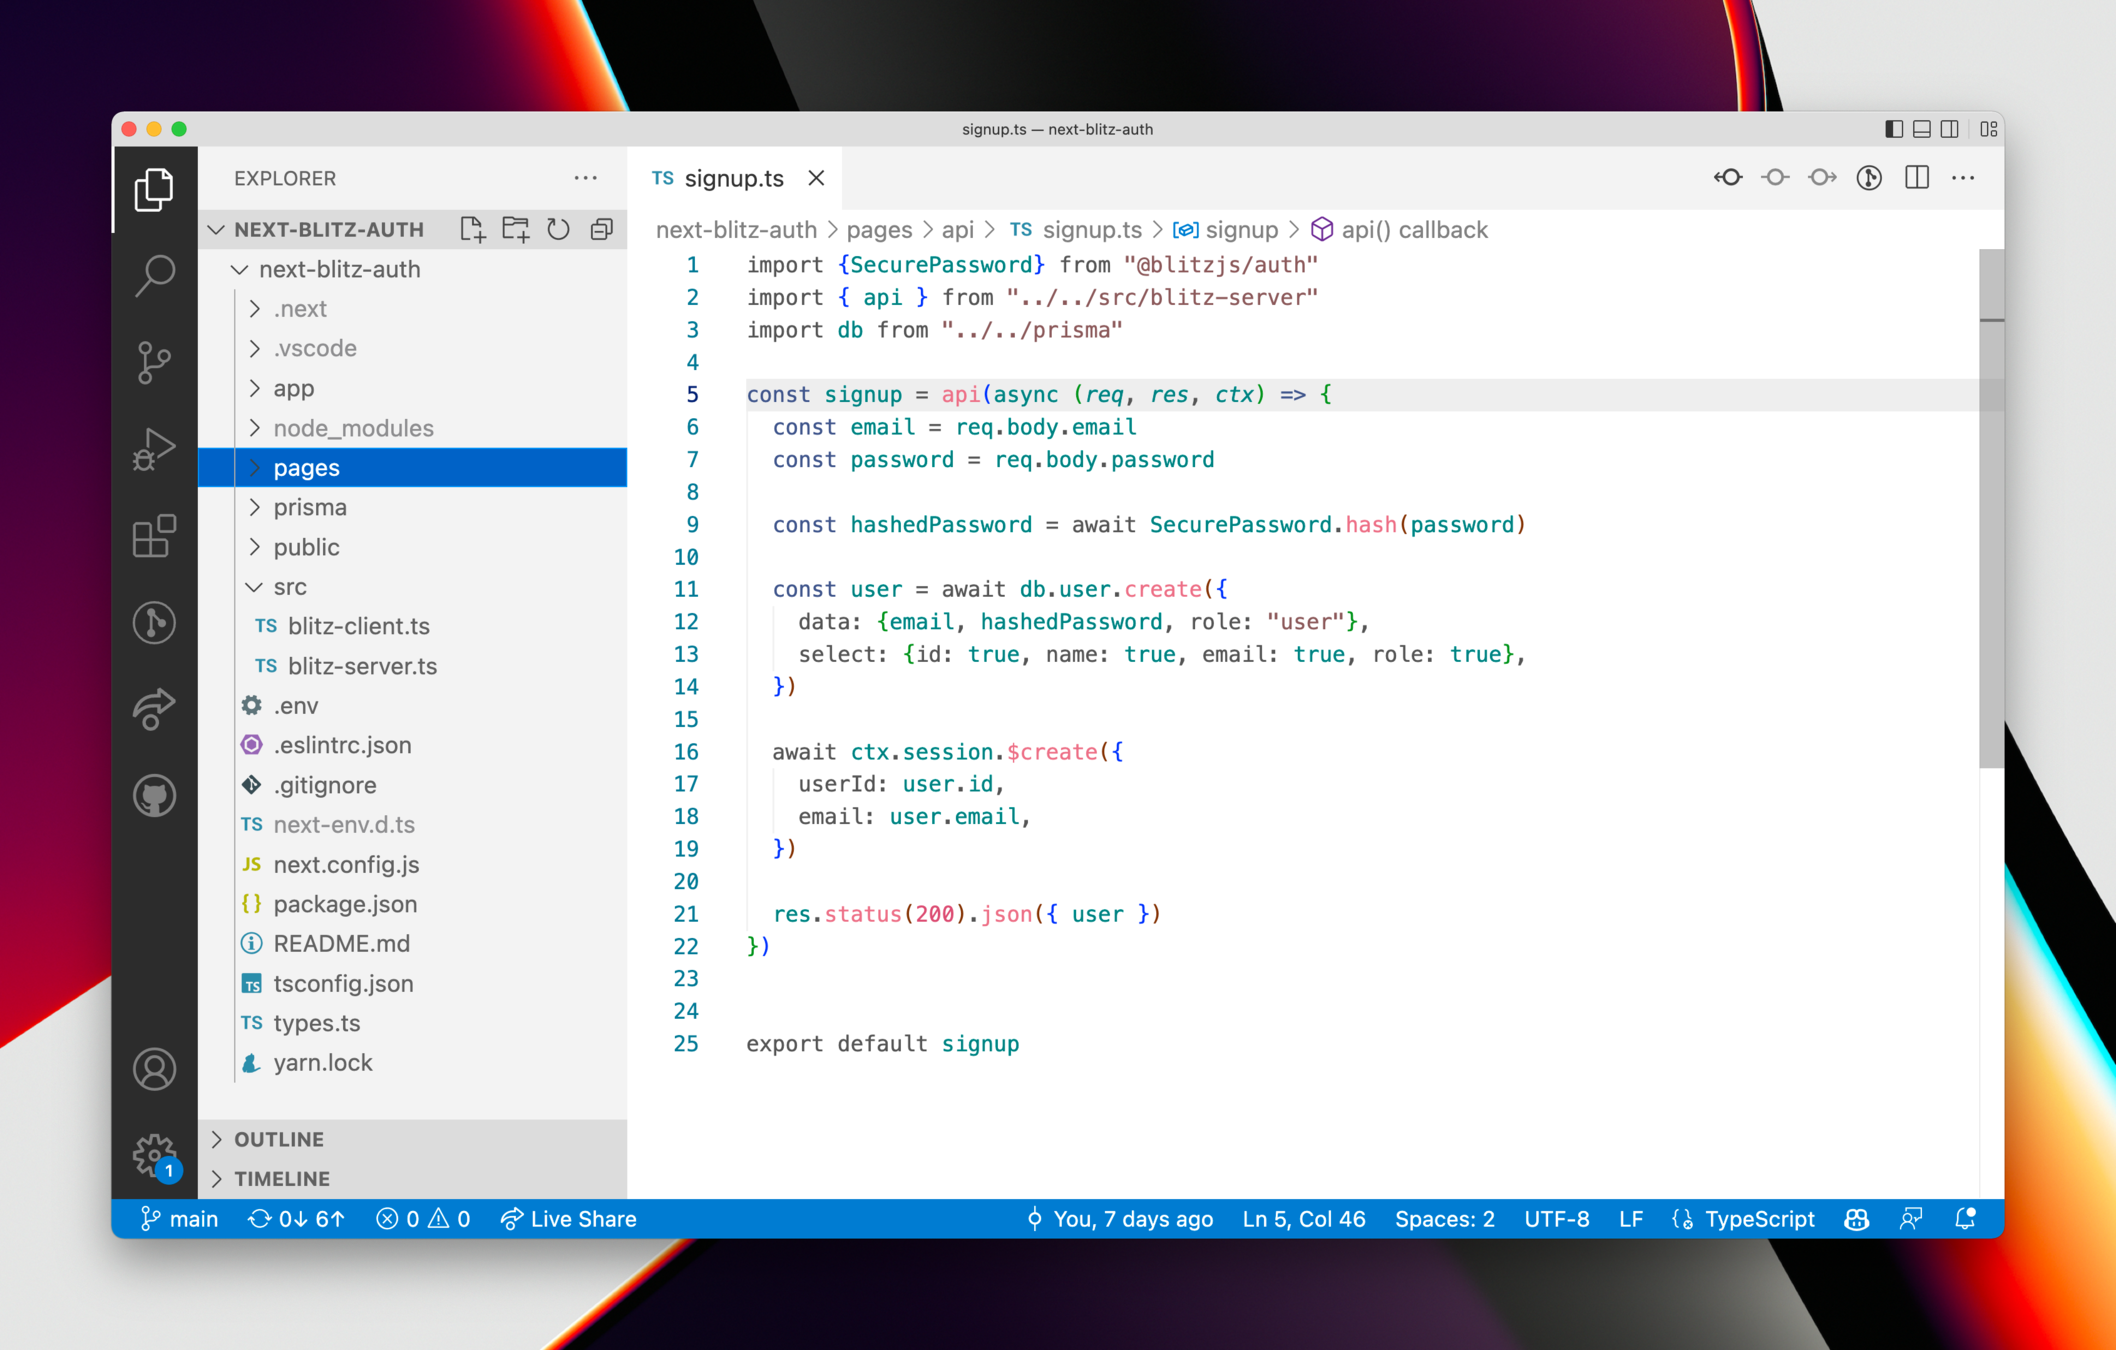Toggle secondary side bar layout button
This screenshot has width=2116, height=1350.
point(1950,129)
